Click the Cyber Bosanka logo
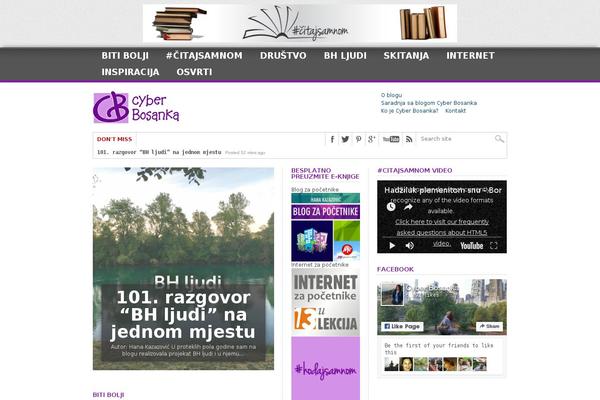This screenshot has height=400, width=600. (136, 107)
